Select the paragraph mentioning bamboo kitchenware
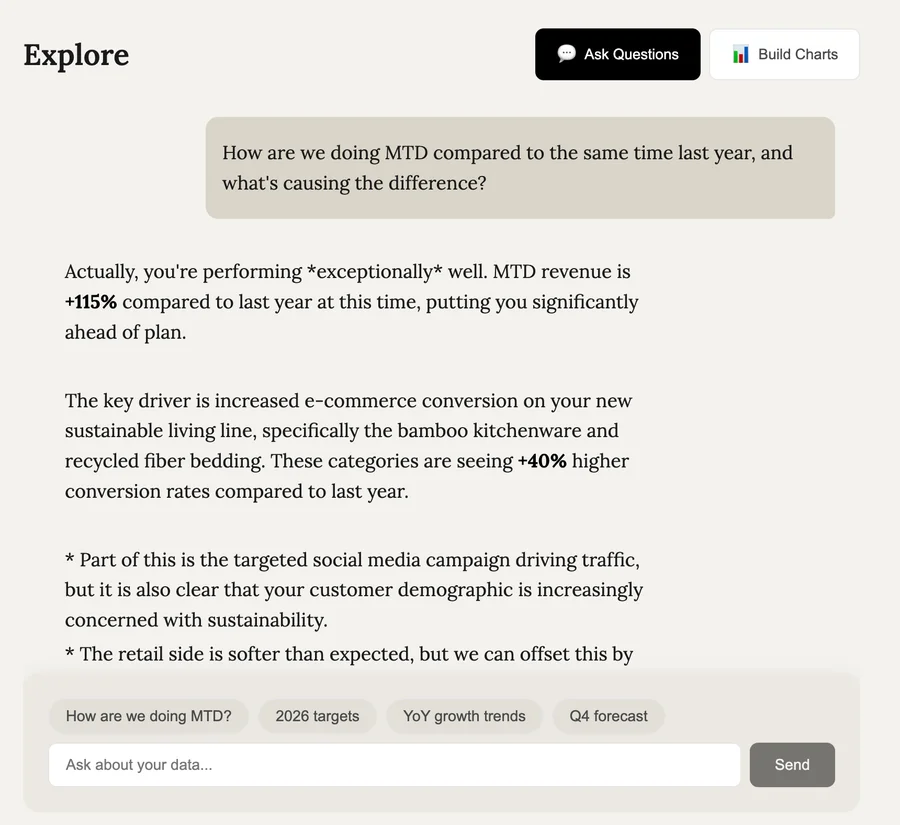This screenshot has width=900, height=825. (348, 445)
